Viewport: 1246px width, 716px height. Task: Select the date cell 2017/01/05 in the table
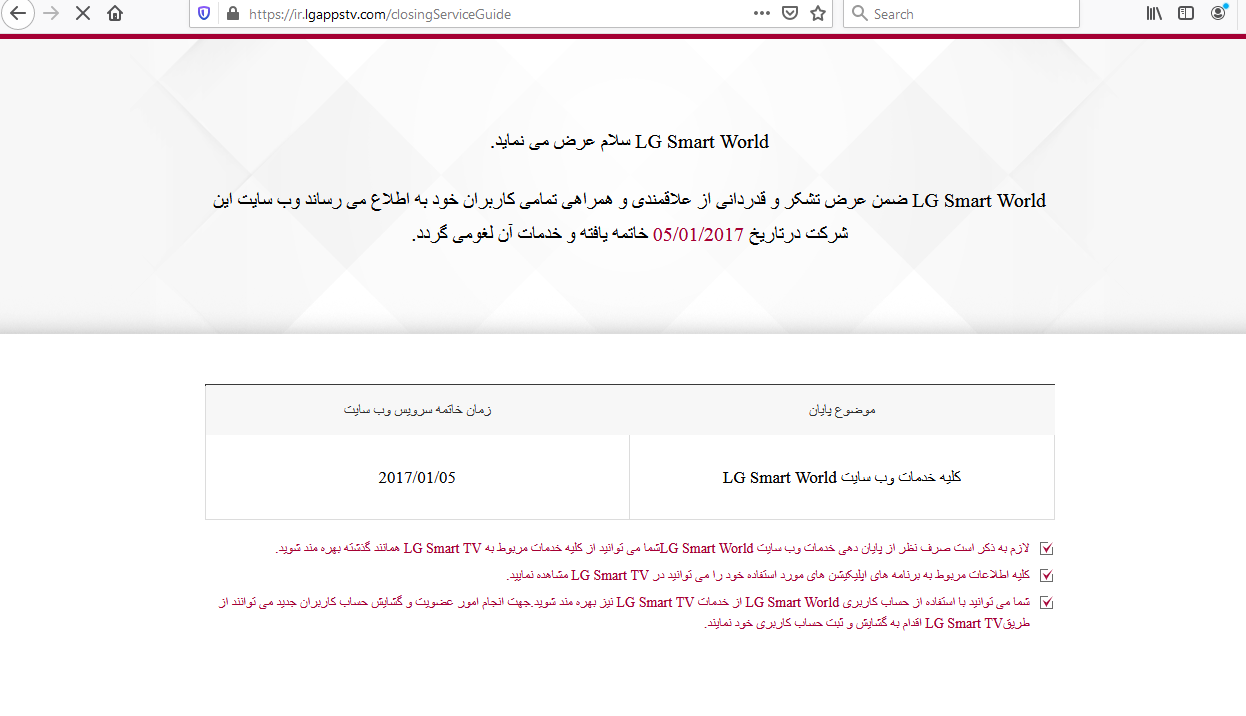tap(417, 478)
